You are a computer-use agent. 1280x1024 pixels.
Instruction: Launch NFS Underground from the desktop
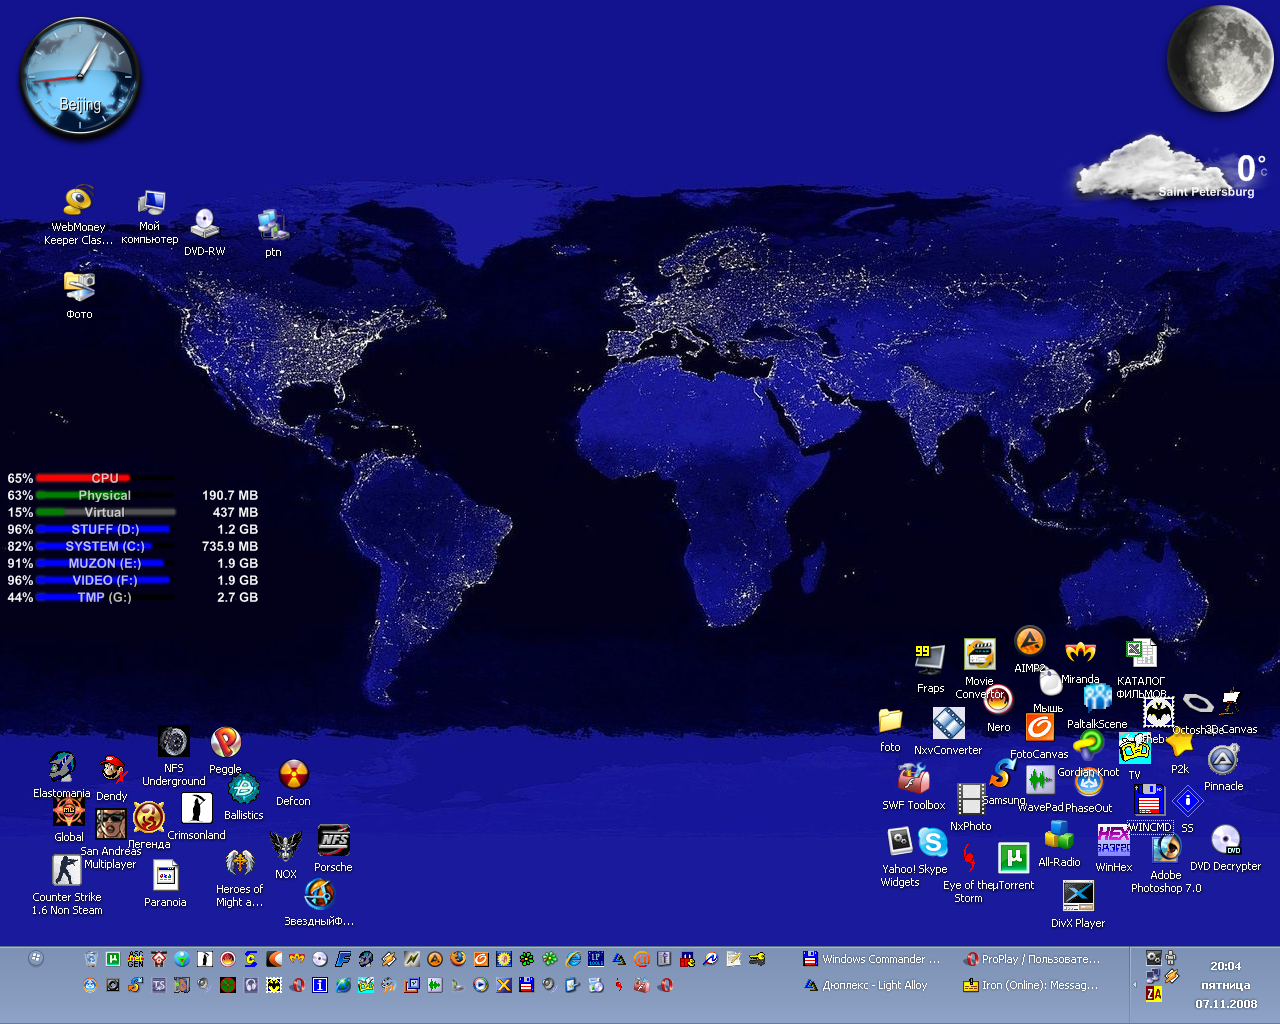coord(174,743)
